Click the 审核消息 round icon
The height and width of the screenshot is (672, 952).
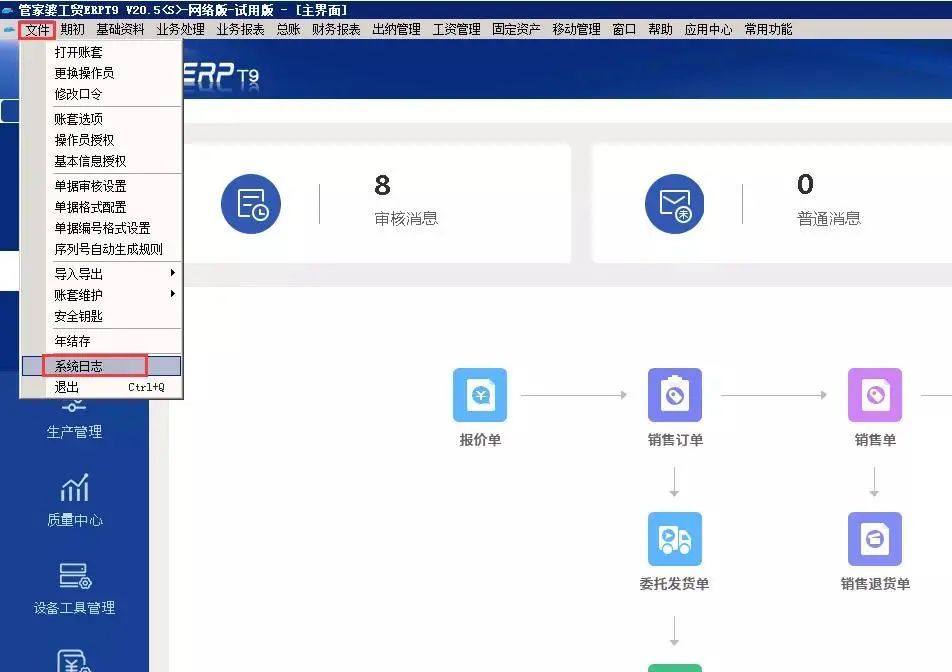(251, 204)
